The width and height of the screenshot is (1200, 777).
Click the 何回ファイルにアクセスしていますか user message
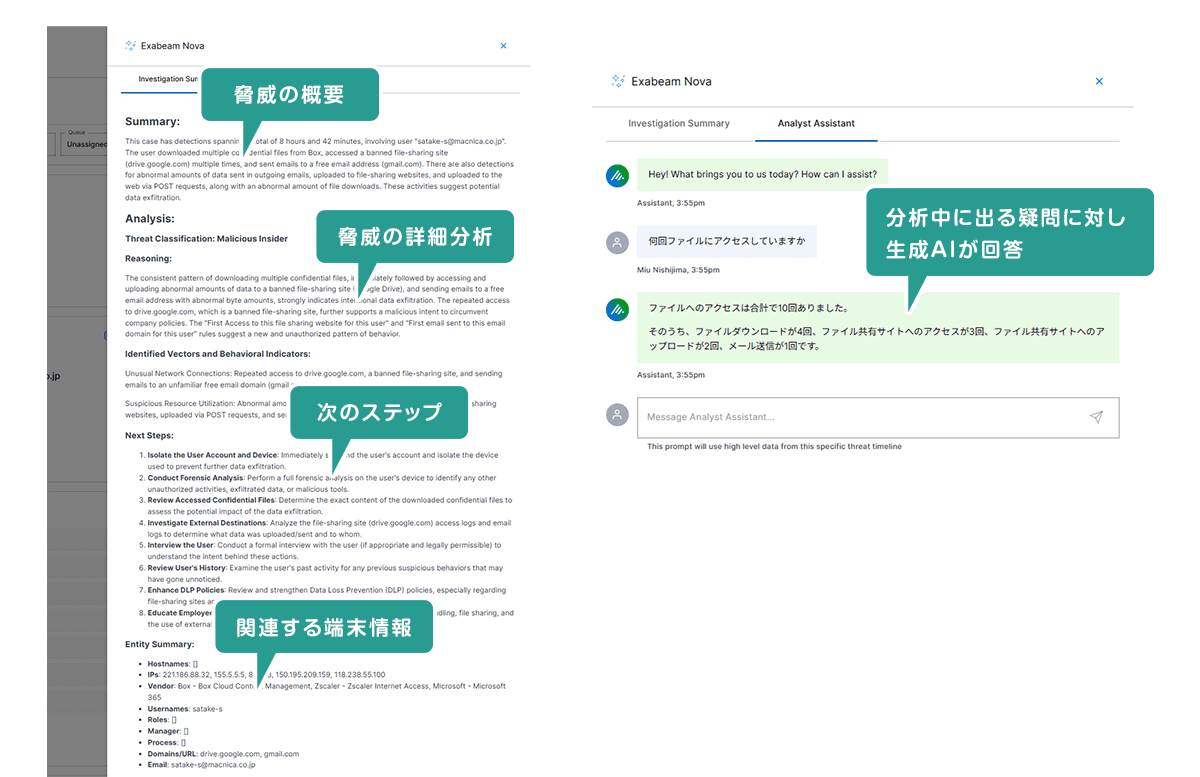pos(726,241)
